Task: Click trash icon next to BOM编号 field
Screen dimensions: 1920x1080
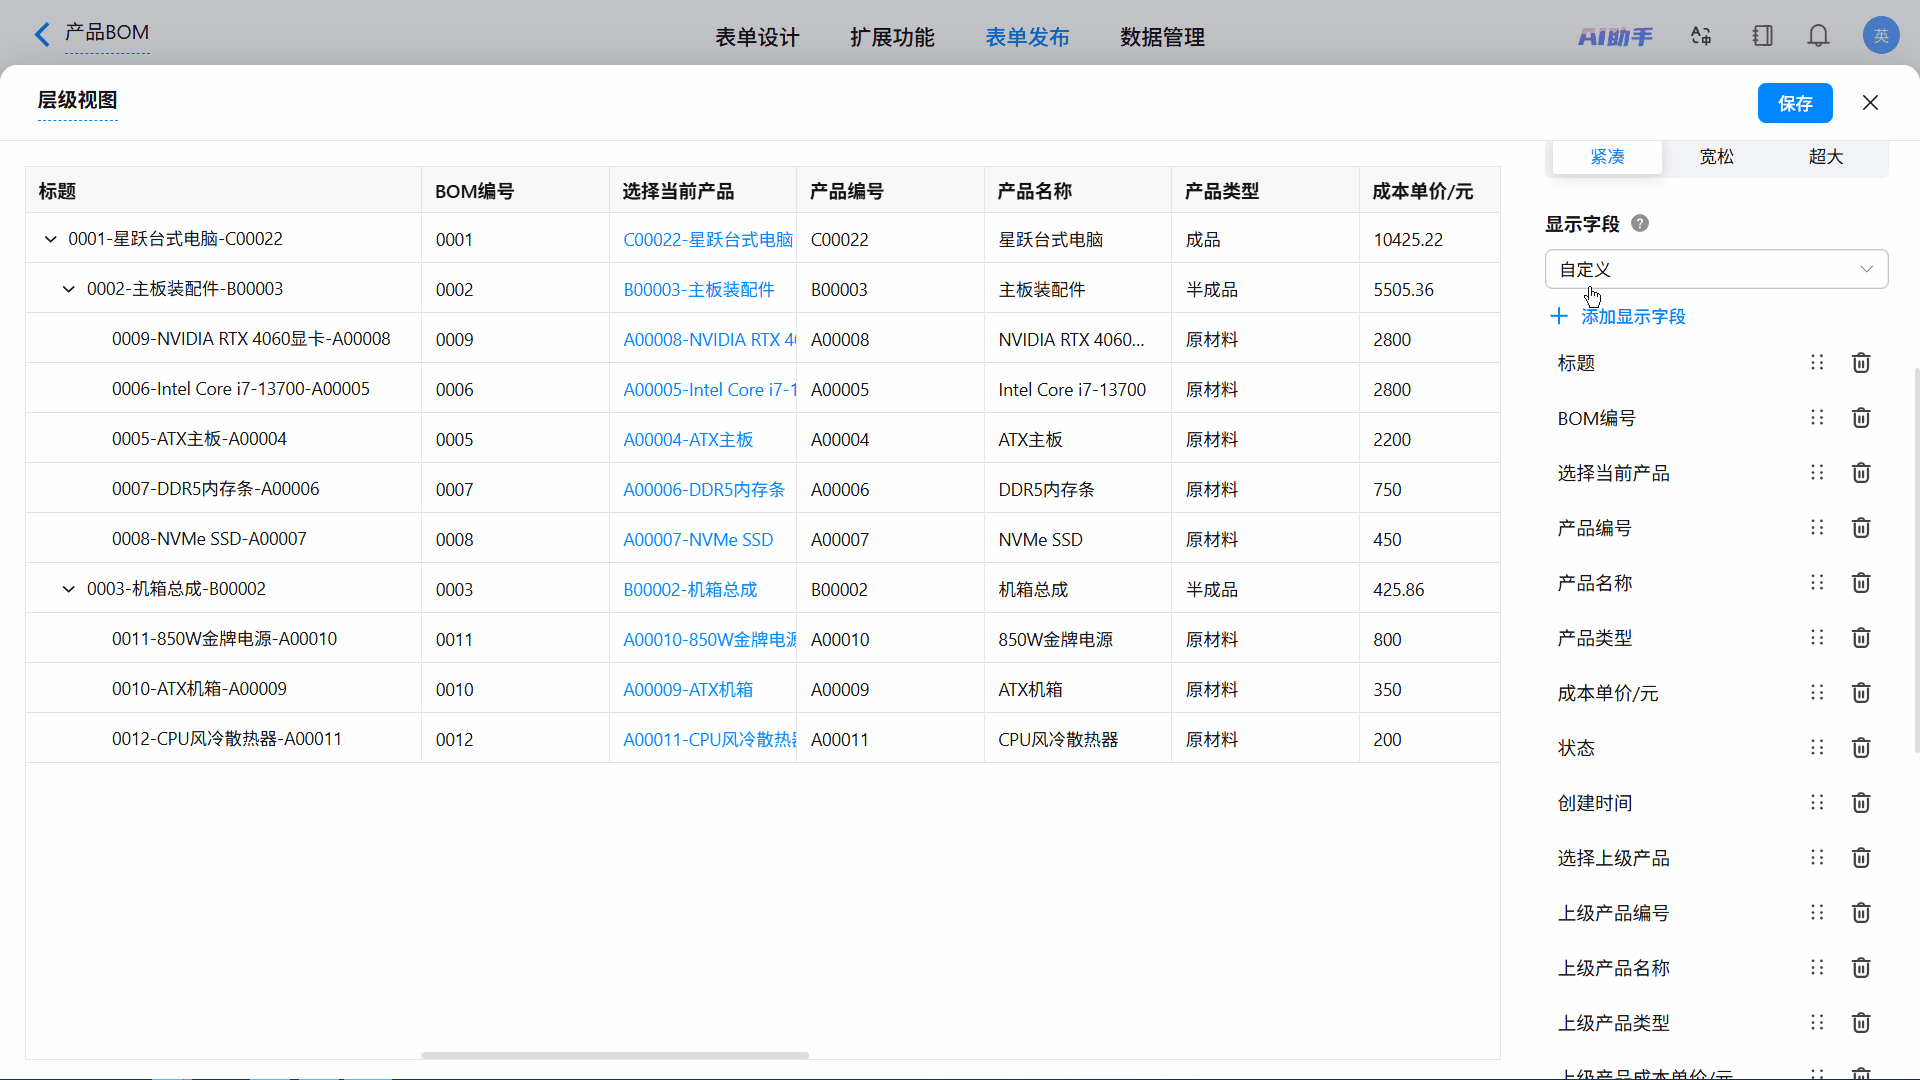Action: point(1861,418)
